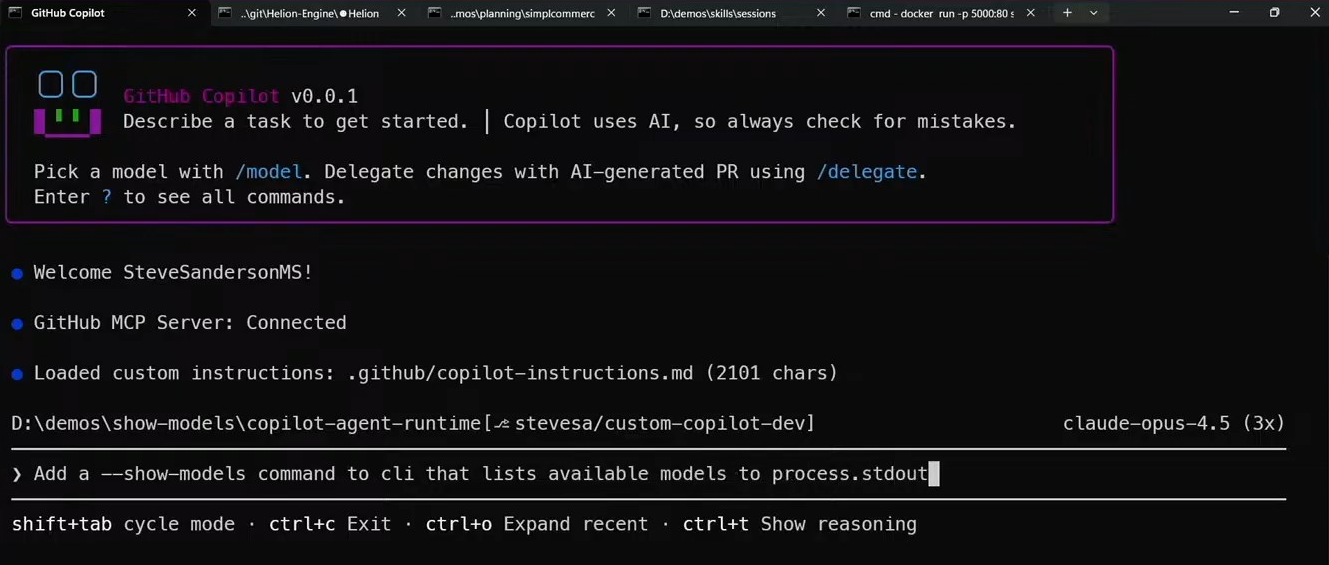Click terminal icon on cmd docker tab
This screenshot has width=1329, height=565.
pyautogui.click(x=853, y=13)
